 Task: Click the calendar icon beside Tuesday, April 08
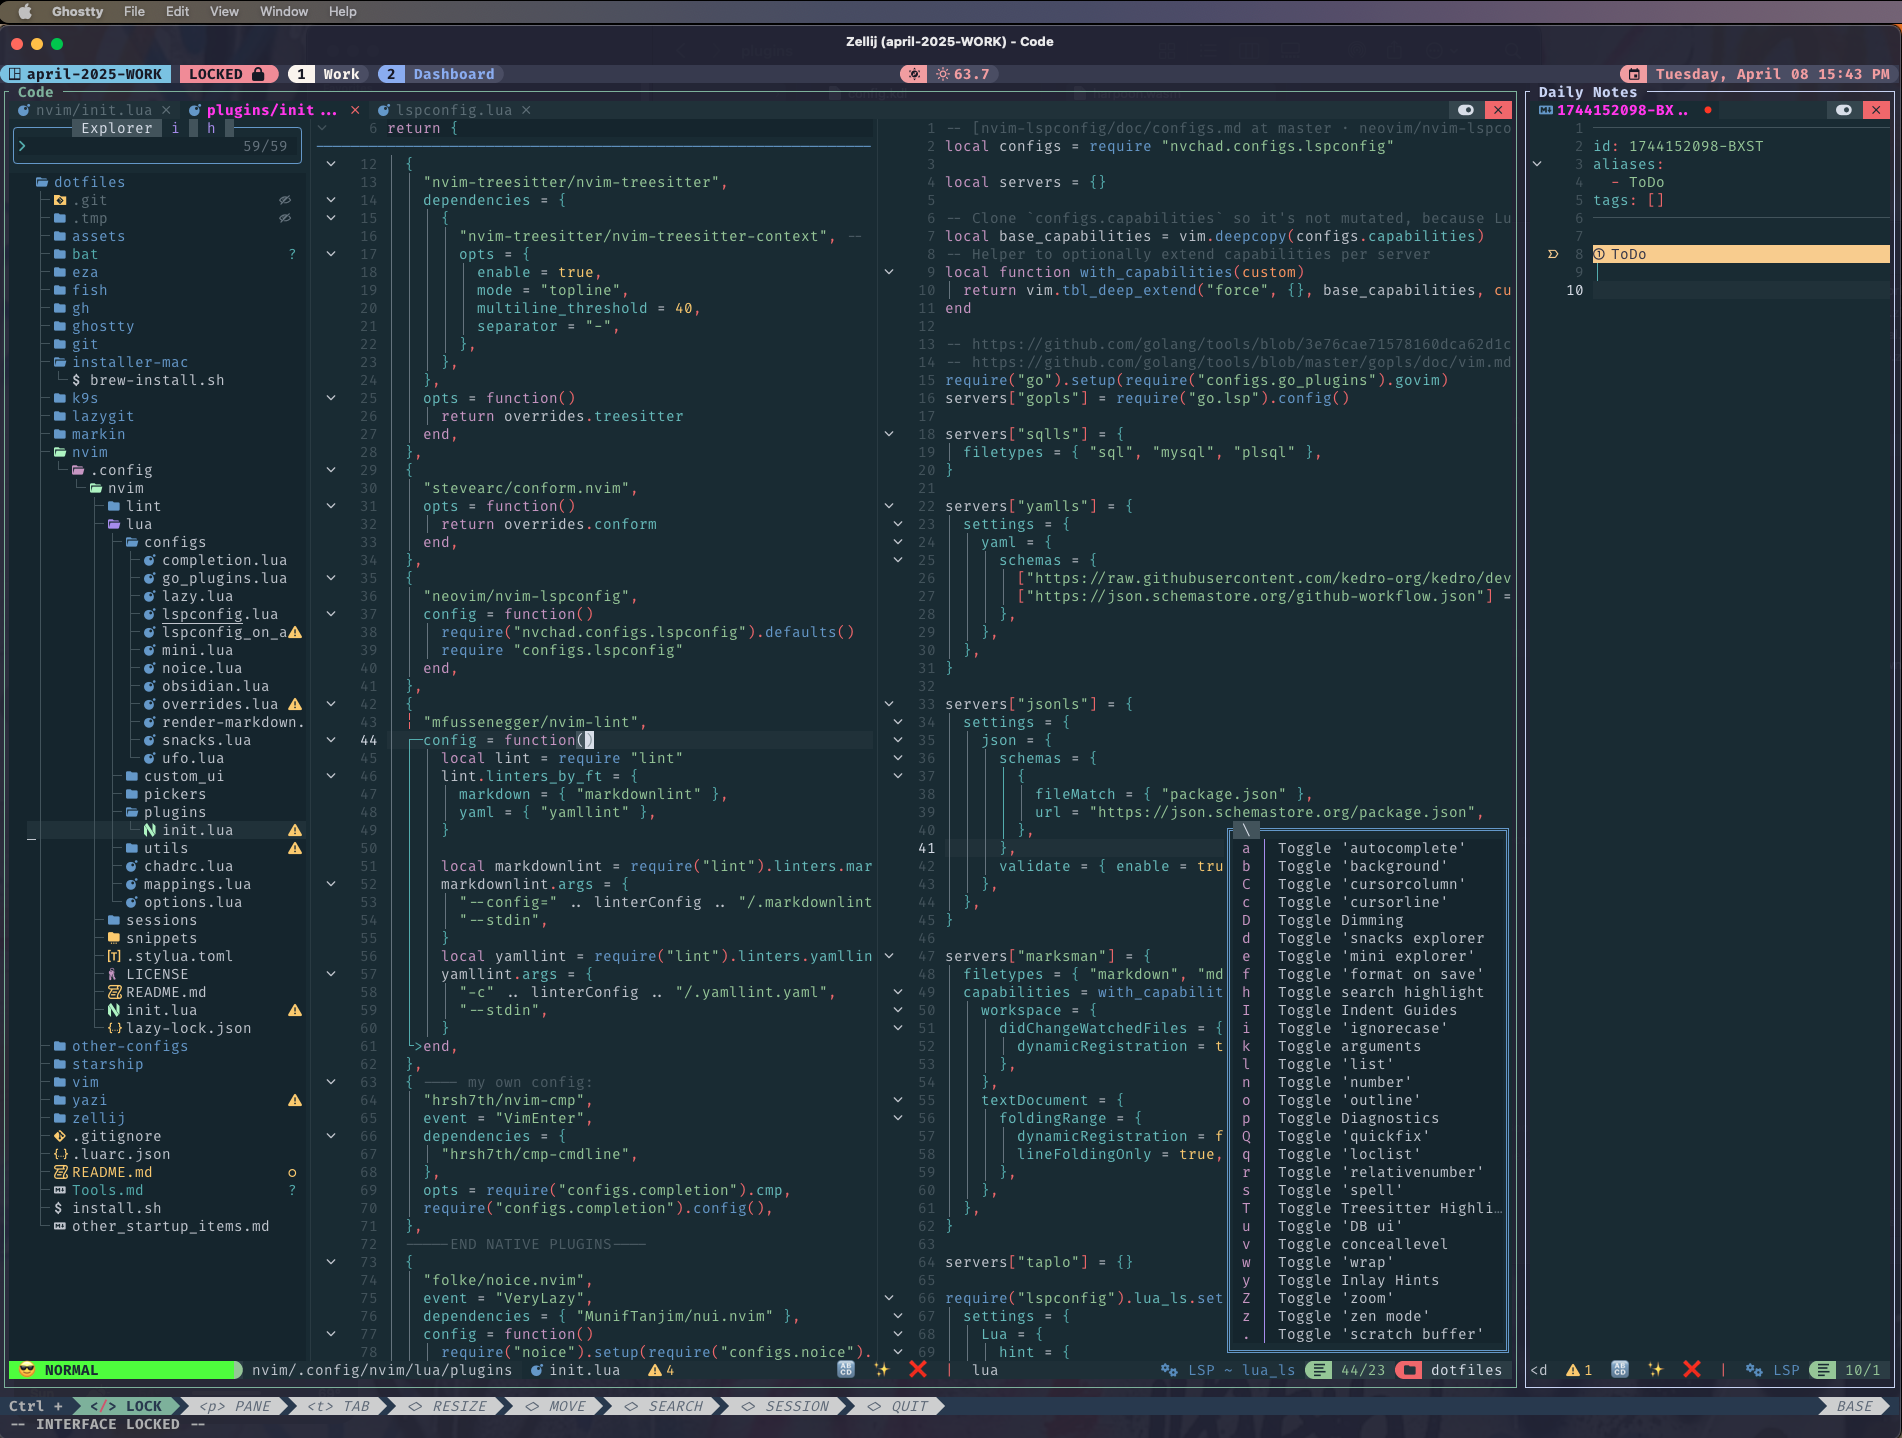(1634, 74)
